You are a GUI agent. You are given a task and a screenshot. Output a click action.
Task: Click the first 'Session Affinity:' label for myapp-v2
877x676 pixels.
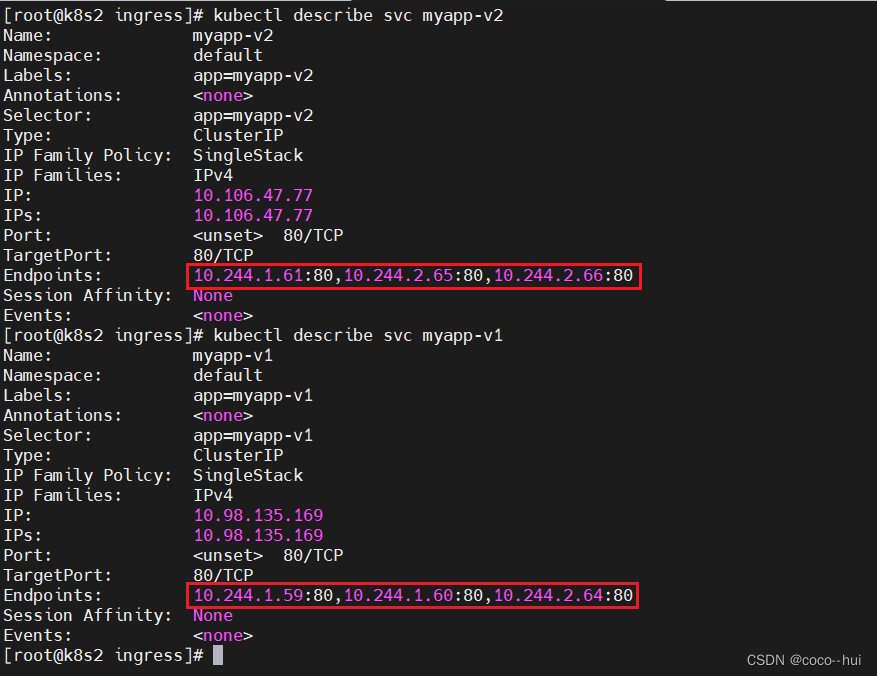[87, 296]
